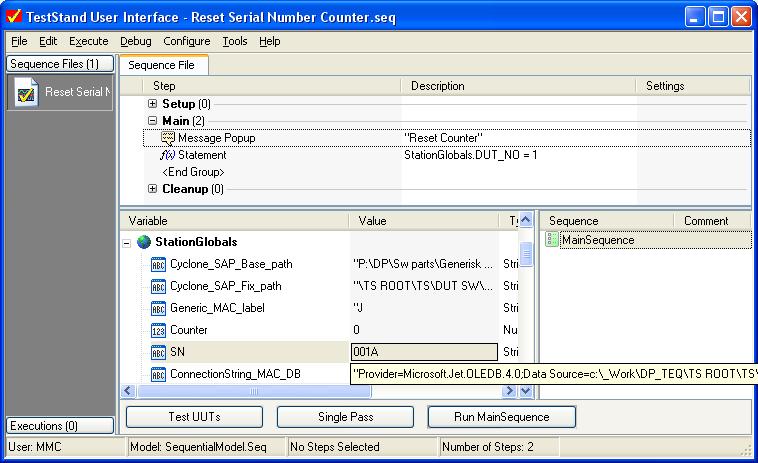
Task: Open the Edit menu
Action: coord(48,42)
